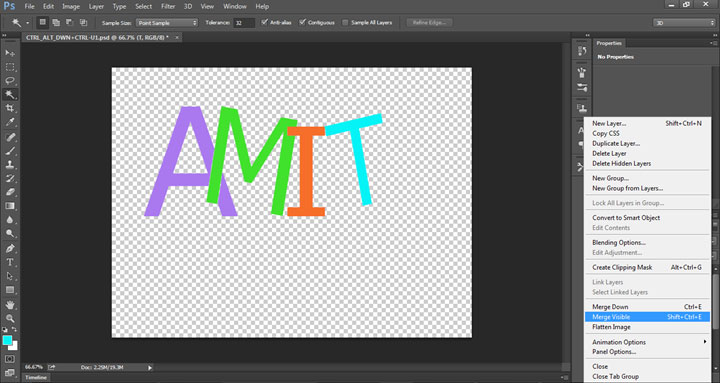This screenshot has height=383, width=720.
Task: Select the Crop tool
Action: [x=10, y=108]
